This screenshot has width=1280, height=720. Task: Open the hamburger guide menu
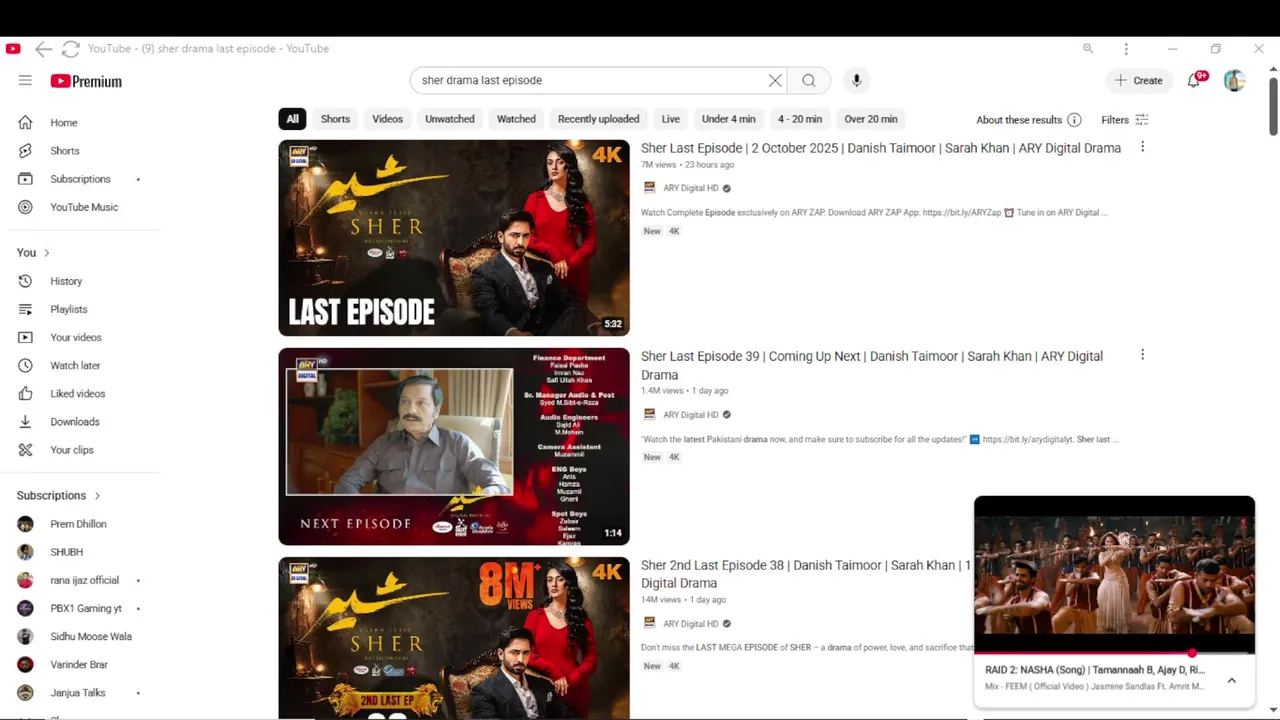(25, 81)
